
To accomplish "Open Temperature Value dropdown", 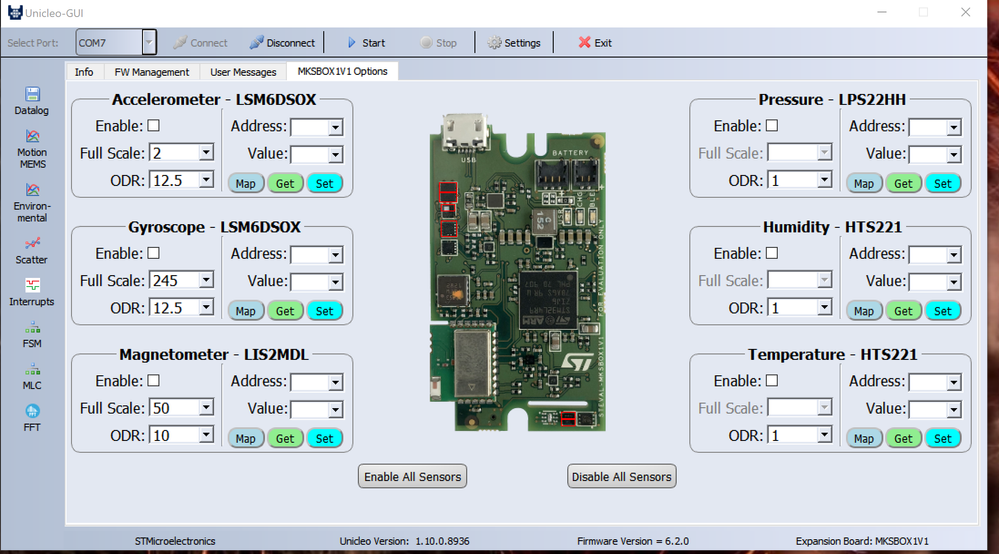I will point(954,409).
